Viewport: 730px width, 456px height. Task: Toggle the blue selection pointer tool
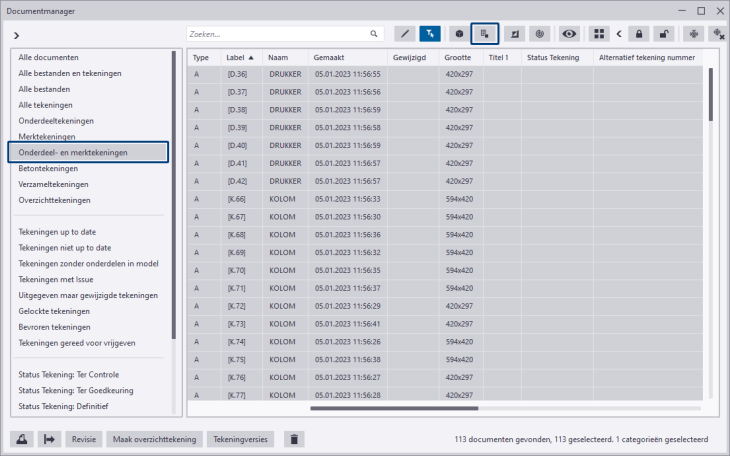coord(430,33)
